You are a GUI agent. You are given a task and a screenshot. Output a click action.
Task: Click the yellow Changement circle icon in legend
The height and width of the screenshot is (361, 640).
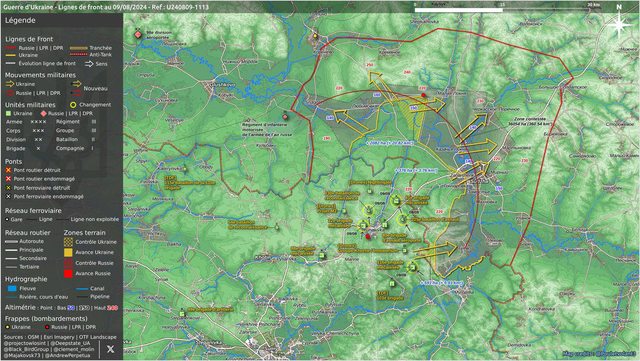[73, 105]
